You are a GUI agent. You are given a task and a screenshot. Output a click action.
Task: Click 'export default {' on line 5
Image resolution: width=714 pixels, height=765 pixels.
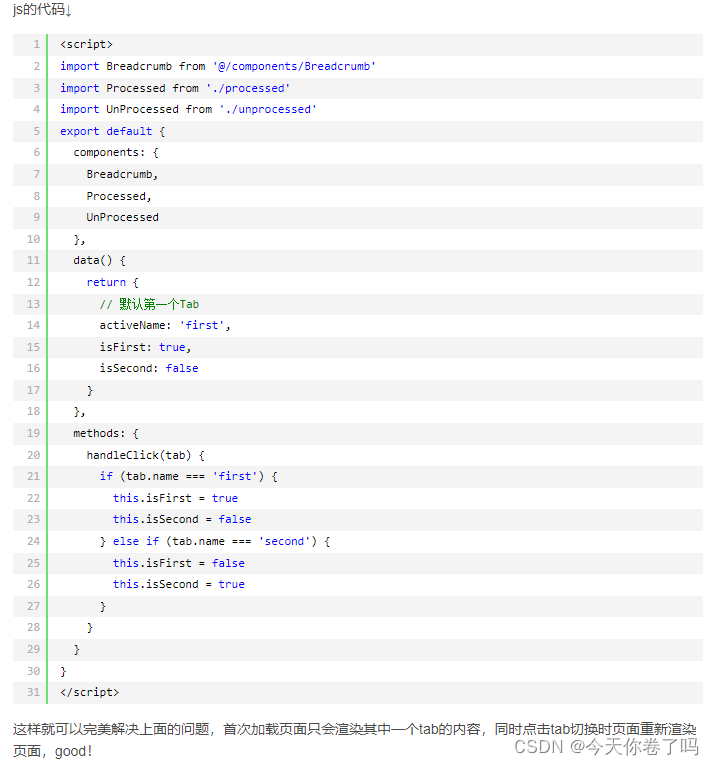pyautogui.click(x=113, y=131)
